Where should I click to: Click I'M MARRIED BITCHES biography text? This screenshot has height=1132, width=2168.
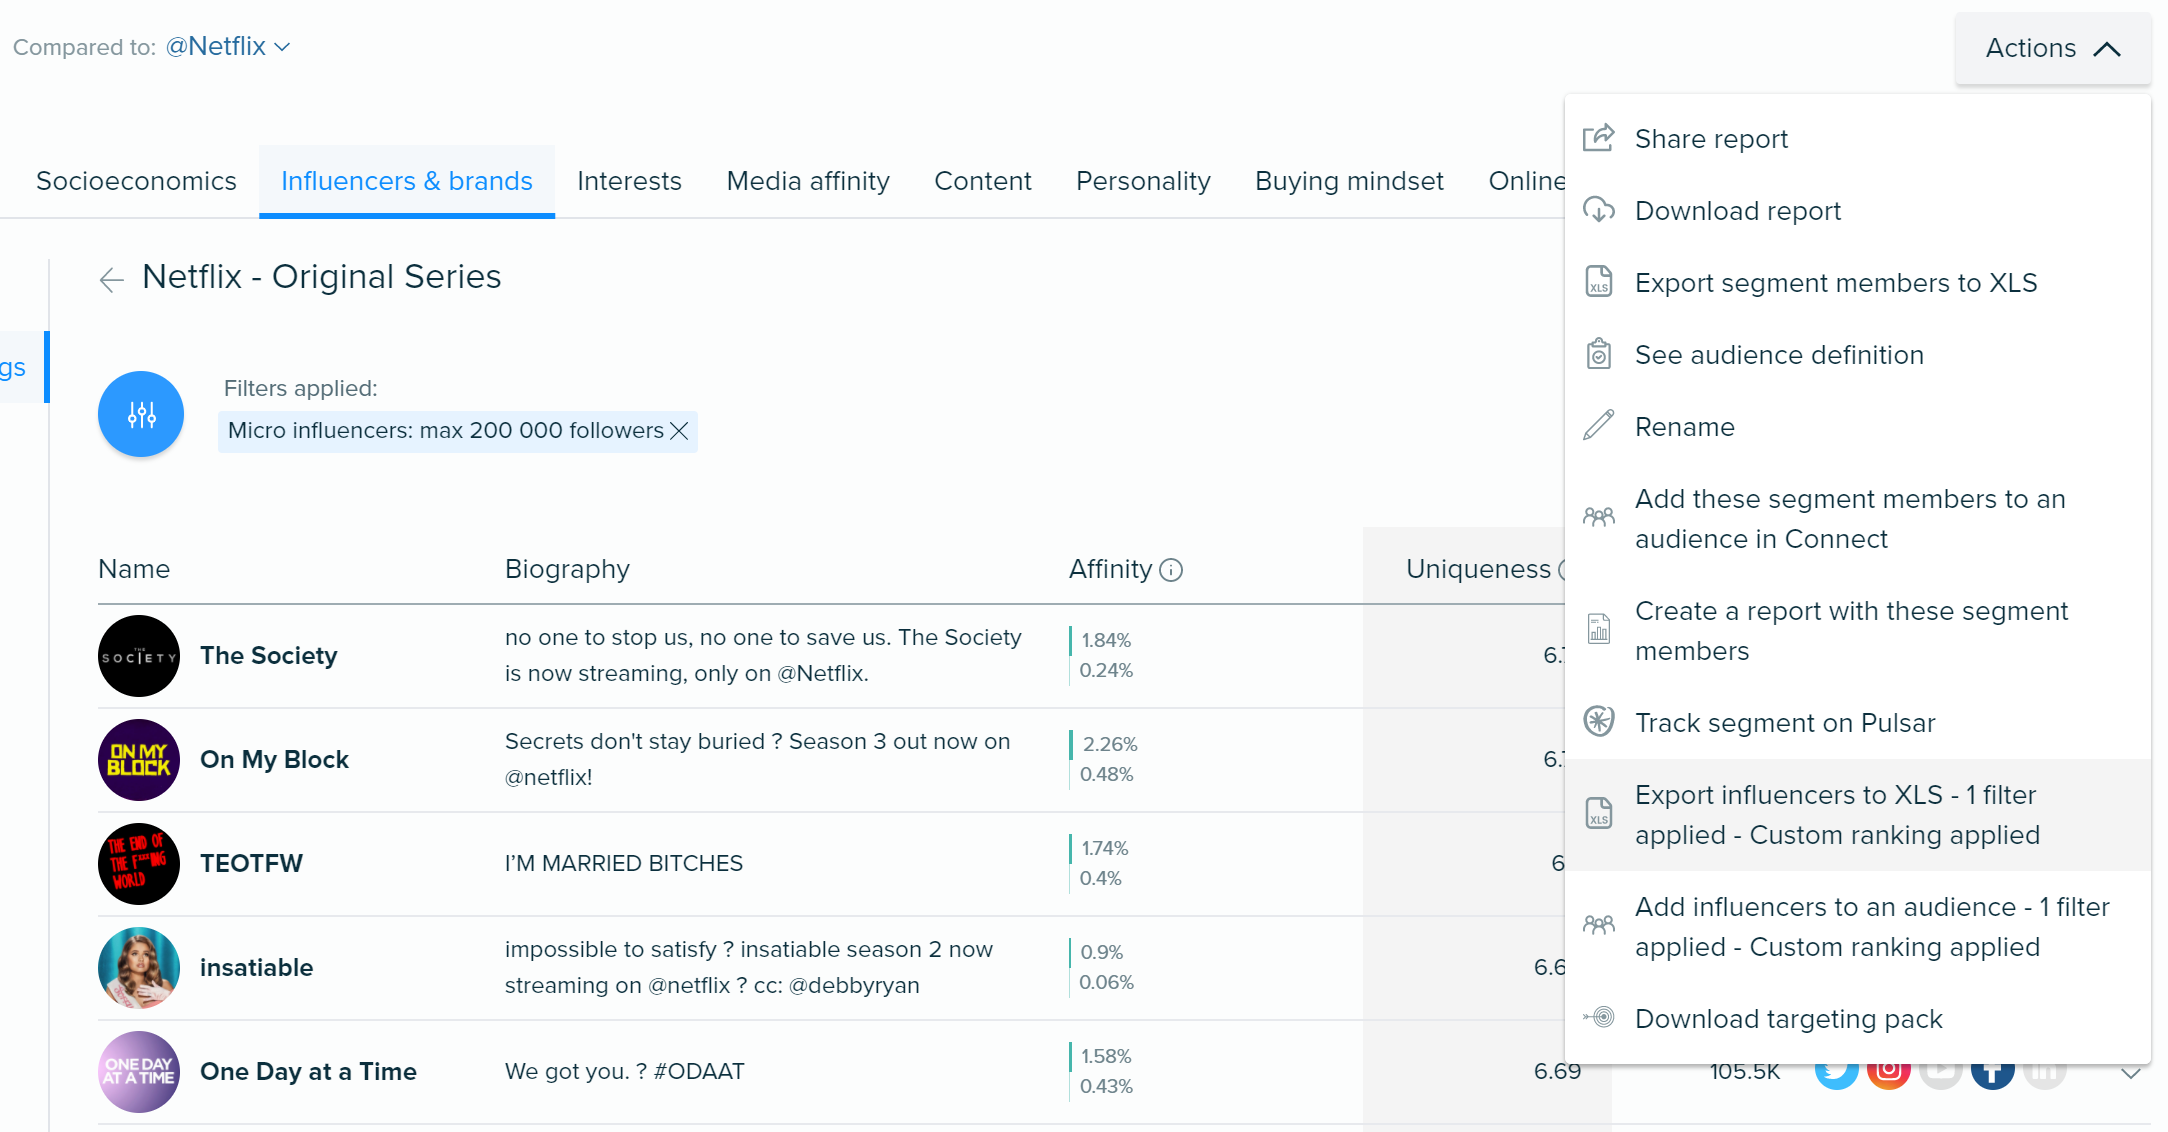tap(624, 864)
